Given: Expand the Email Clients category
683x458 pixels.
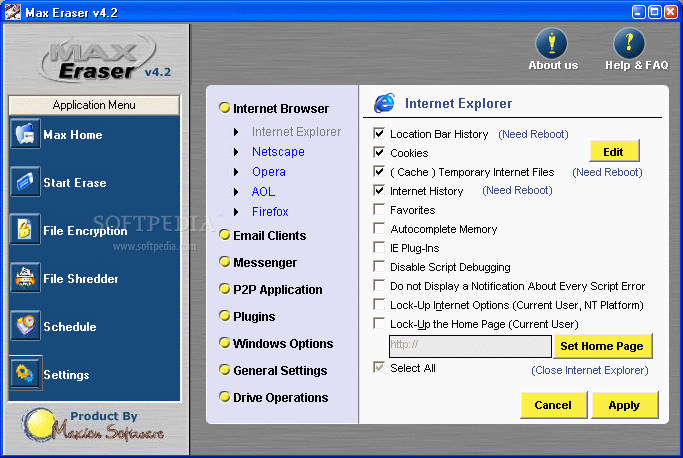Looking at the screenshot, I should [x=270, y=235].
